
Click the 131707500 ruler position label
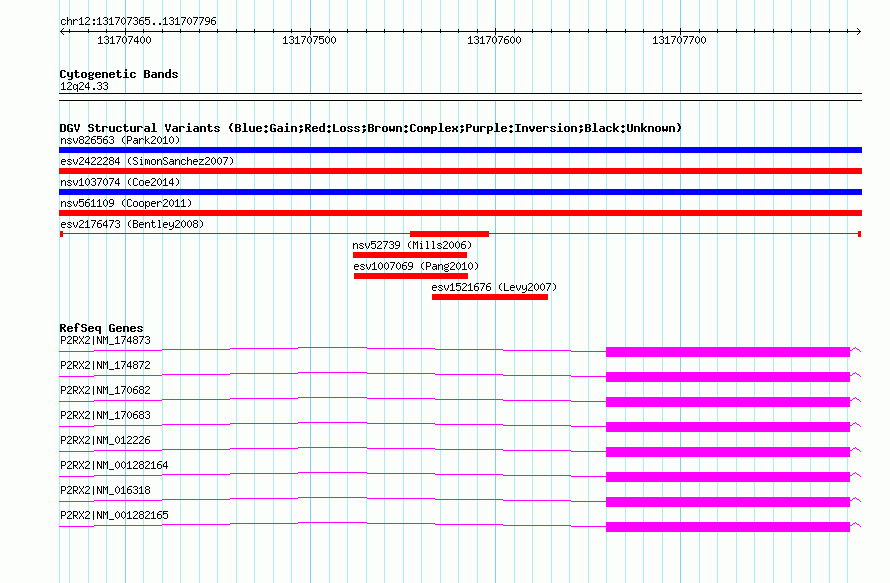pyautogui.click(x=309, y=40)
